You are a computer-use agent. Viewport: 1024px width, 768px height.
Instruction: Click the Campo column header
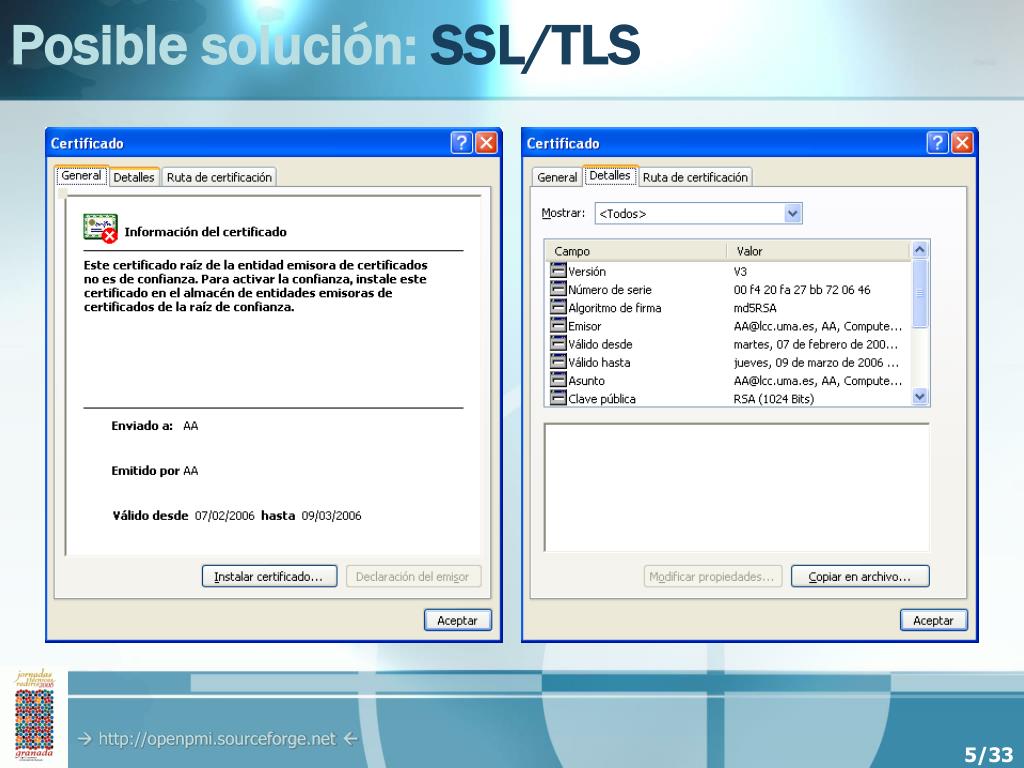pos(635,251)
